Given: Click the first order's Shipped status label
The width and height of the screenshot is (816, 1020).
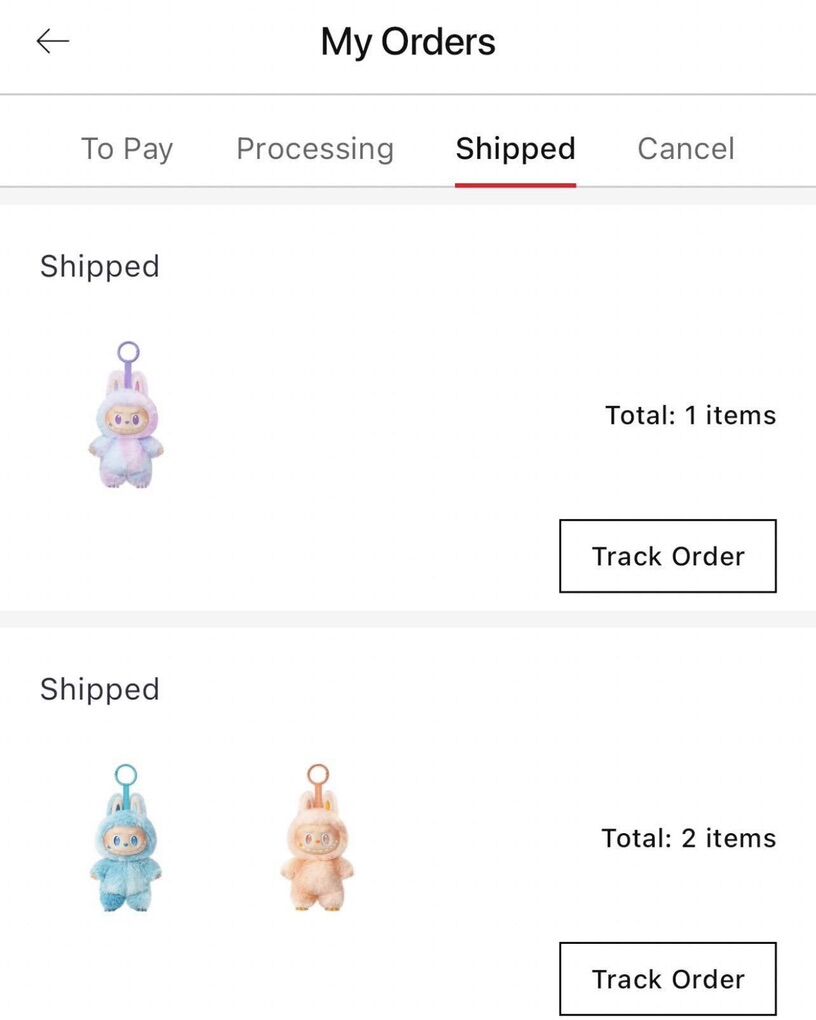Looking at the screenshot, I should click(x=100, y=266).
